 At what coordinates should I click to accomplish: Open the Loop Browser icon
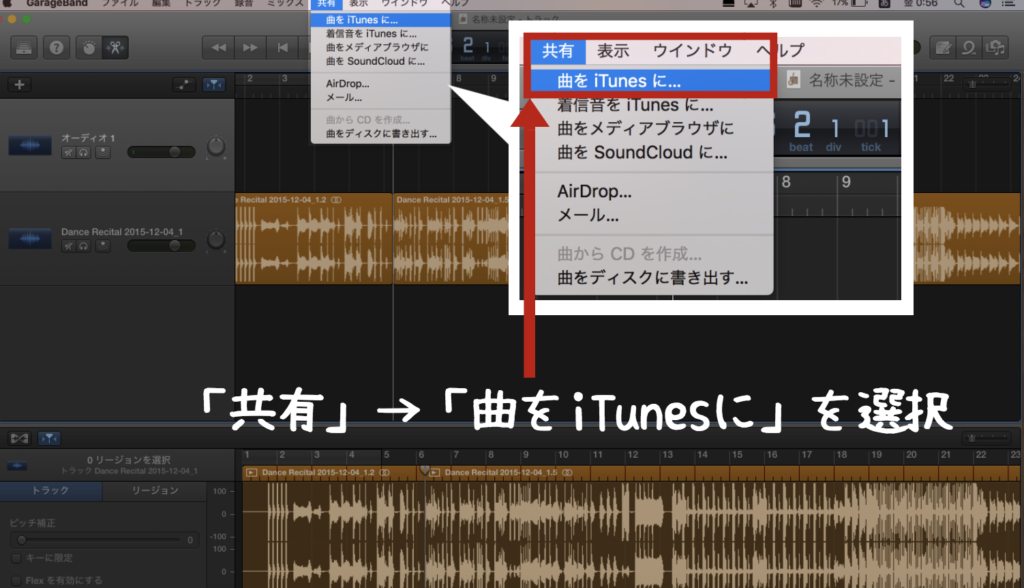[969, 48]
